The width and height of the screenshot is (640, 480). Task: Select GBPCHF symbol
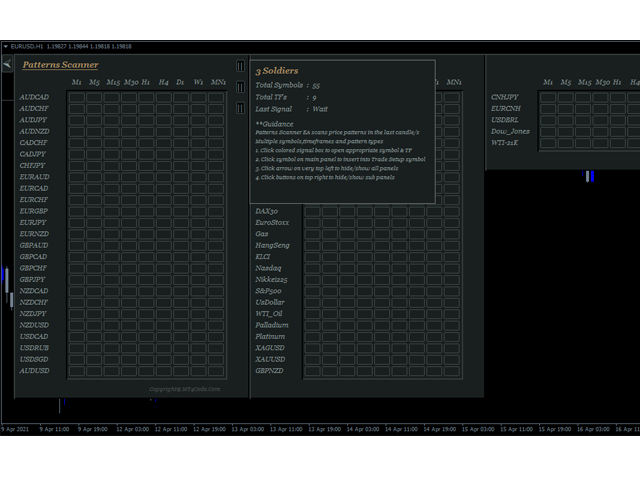pyautogui.click(x=33, y=268)
